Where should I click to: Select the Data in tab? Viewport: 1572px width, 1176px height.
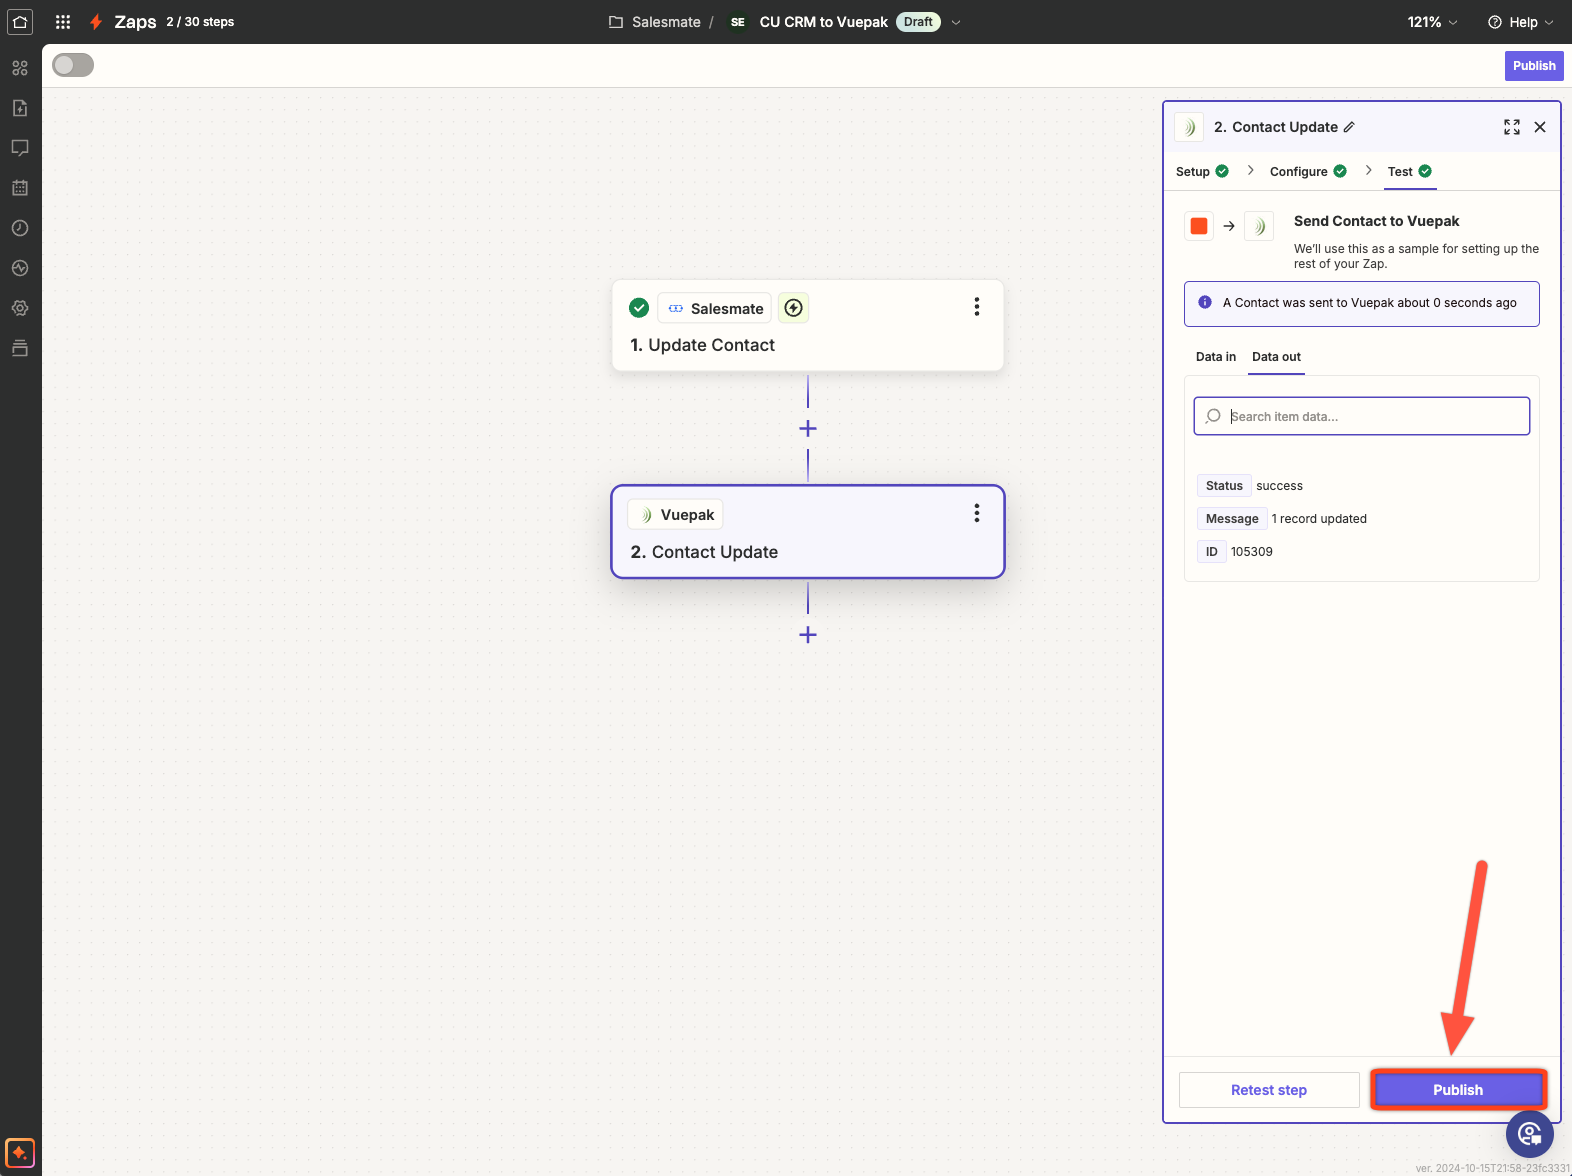click(x=1216, y=357)
